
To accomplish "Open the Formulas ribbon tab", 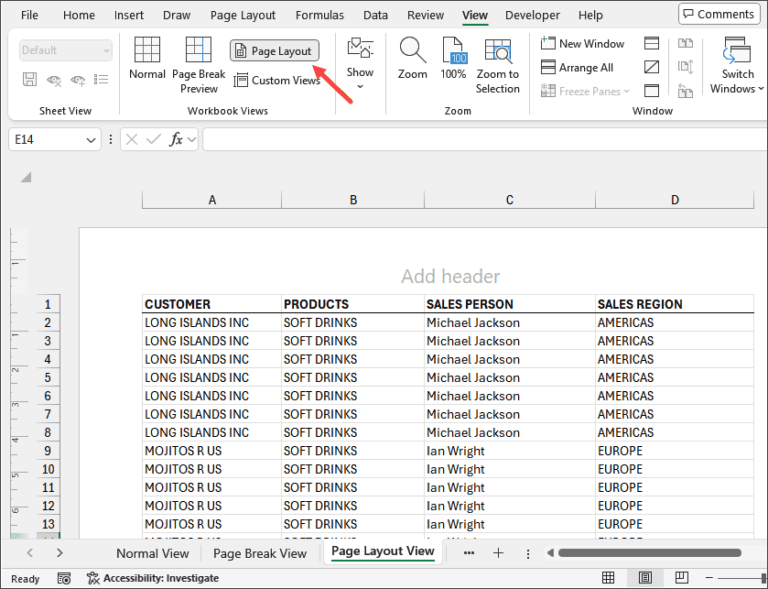I will [320, 15].
